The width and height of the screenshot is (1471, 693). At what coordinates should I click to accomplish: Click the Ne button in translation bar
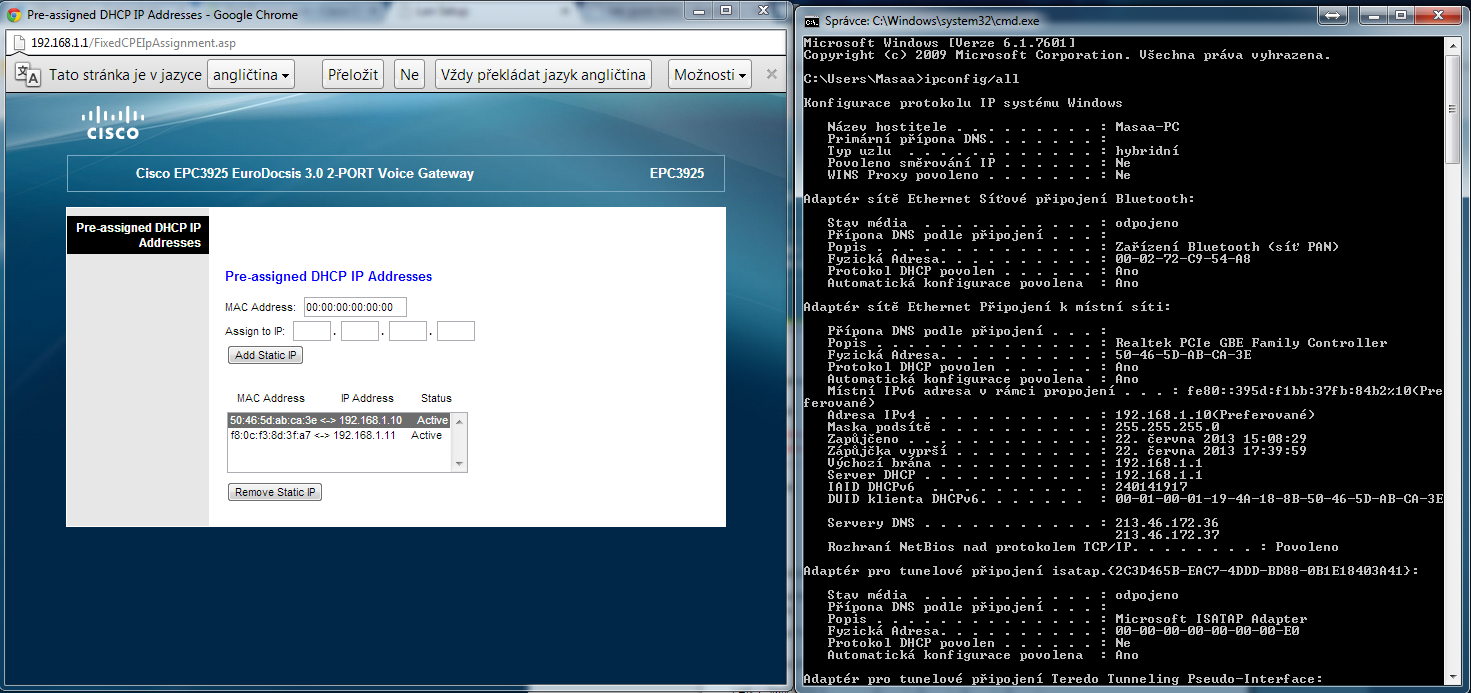[409, 75]
